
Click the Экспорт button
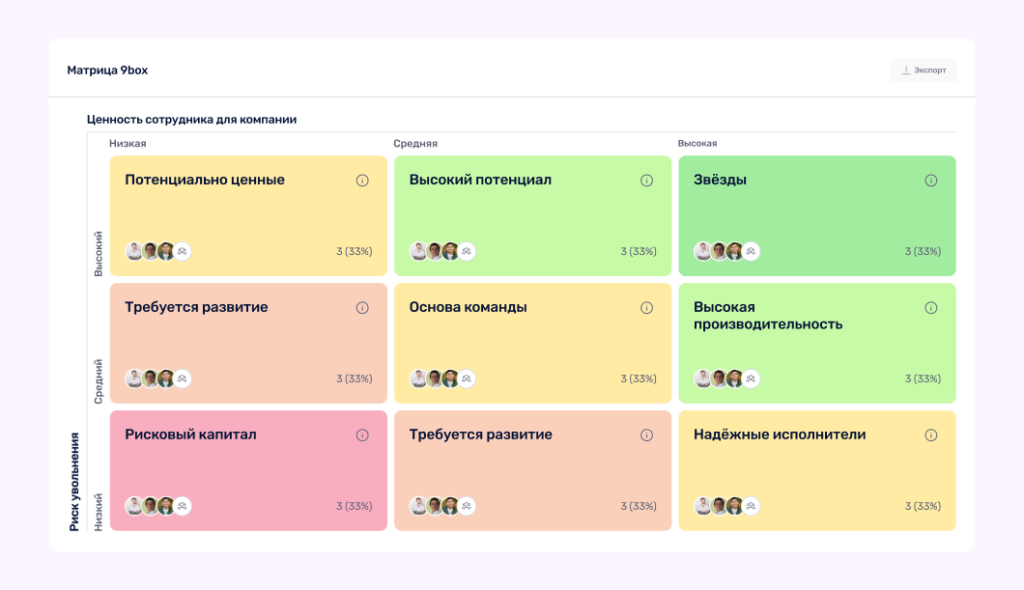923,70
